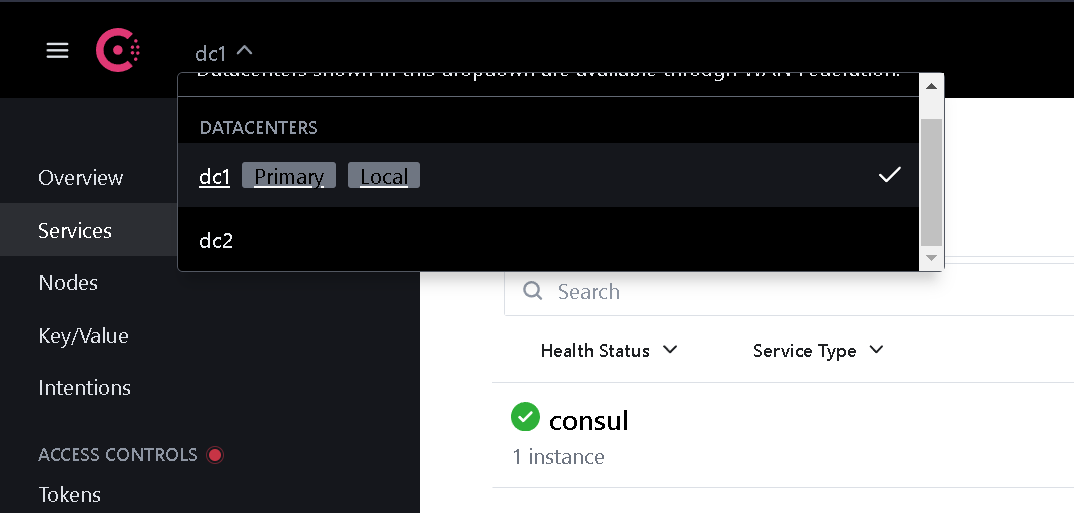The image size is (1074, 513).
Task: Select the dc1 datacenter entry
Action: (x=215, y=177)
